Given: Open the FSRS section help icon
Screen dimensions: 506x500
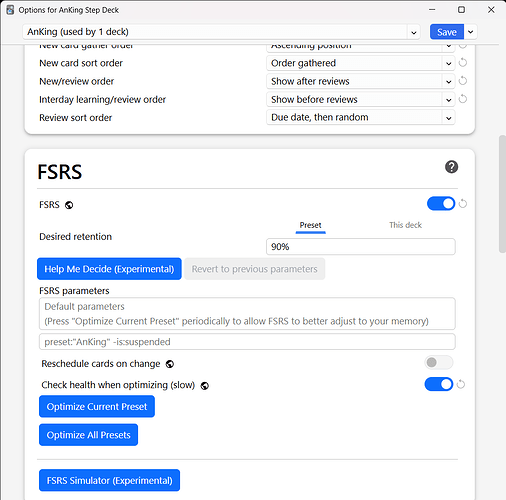Looking at the screenshot, I should point(451,167).
